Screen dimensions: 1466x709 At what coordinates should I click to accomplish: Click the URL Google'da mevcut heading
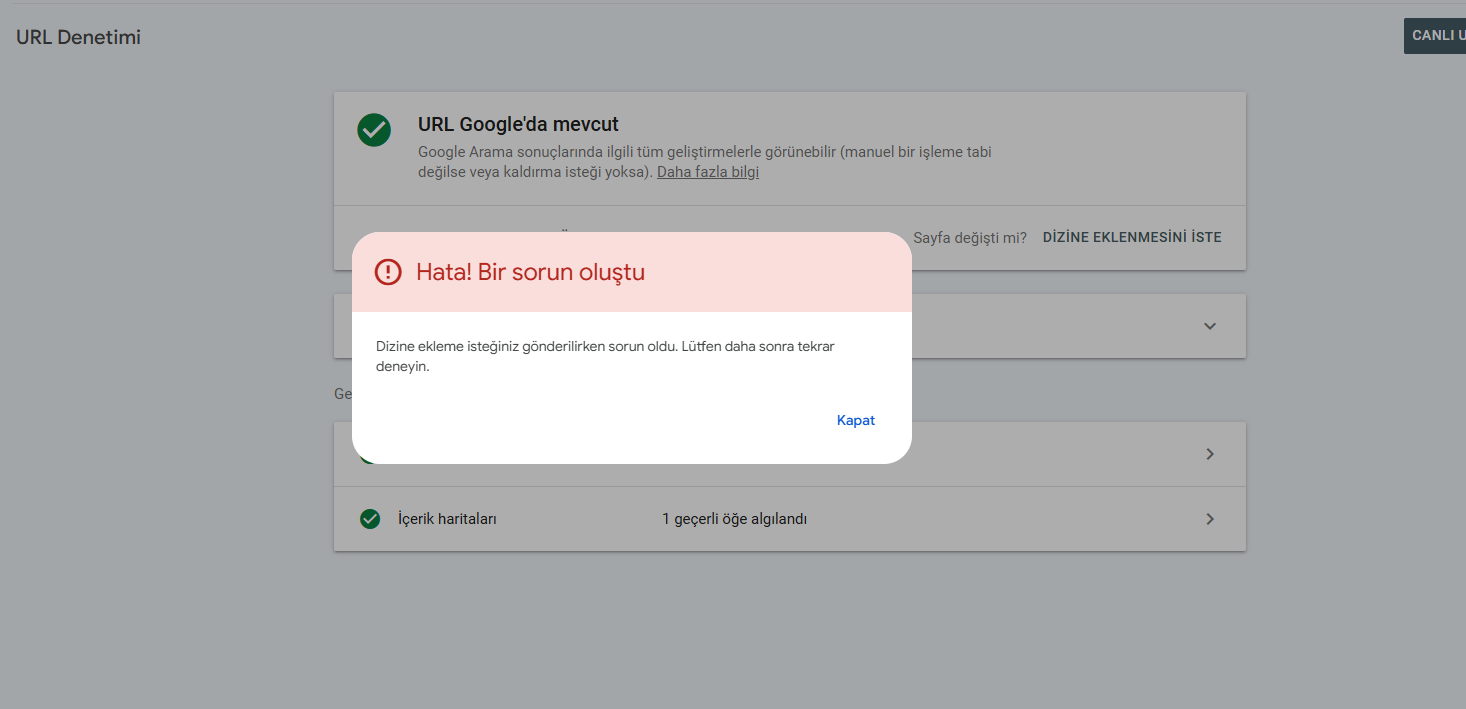pos(518,125)
